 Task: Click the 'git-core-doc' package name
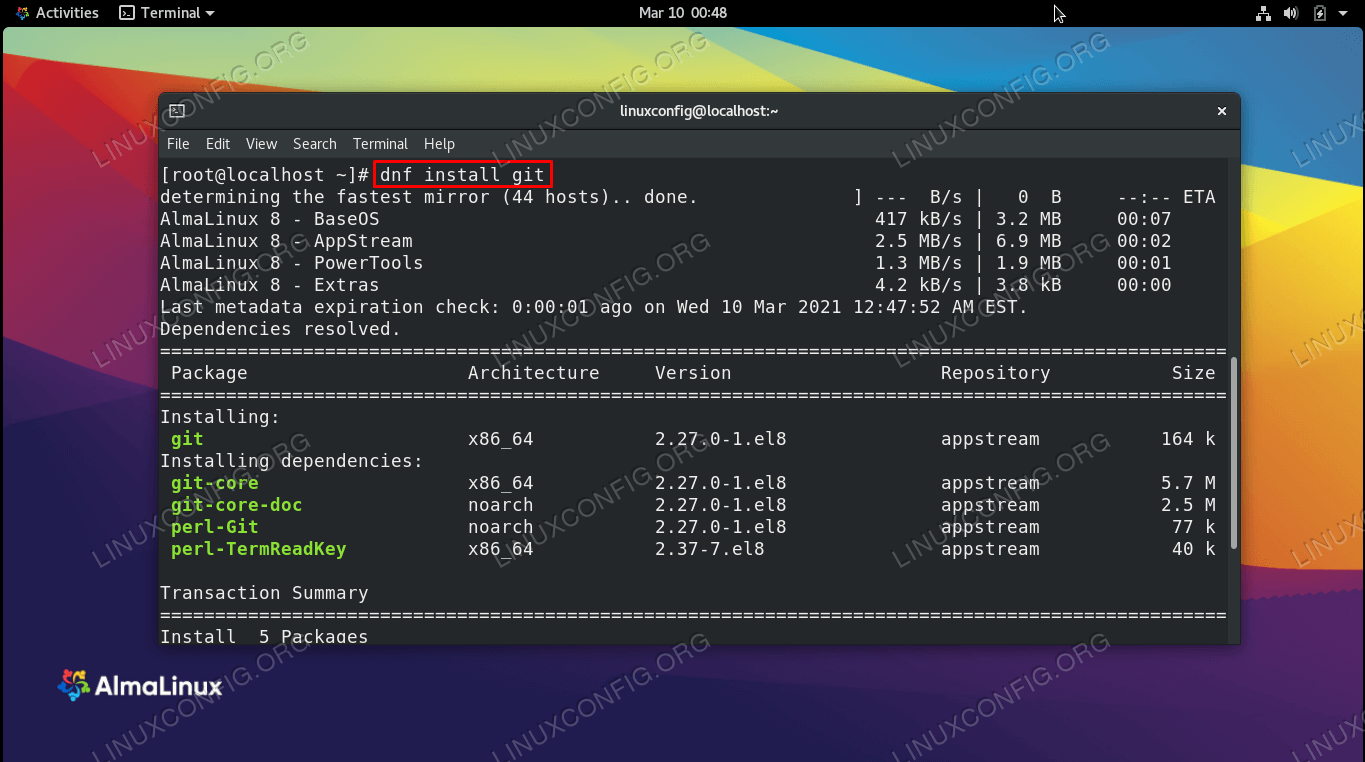click(x=237, y=505)
